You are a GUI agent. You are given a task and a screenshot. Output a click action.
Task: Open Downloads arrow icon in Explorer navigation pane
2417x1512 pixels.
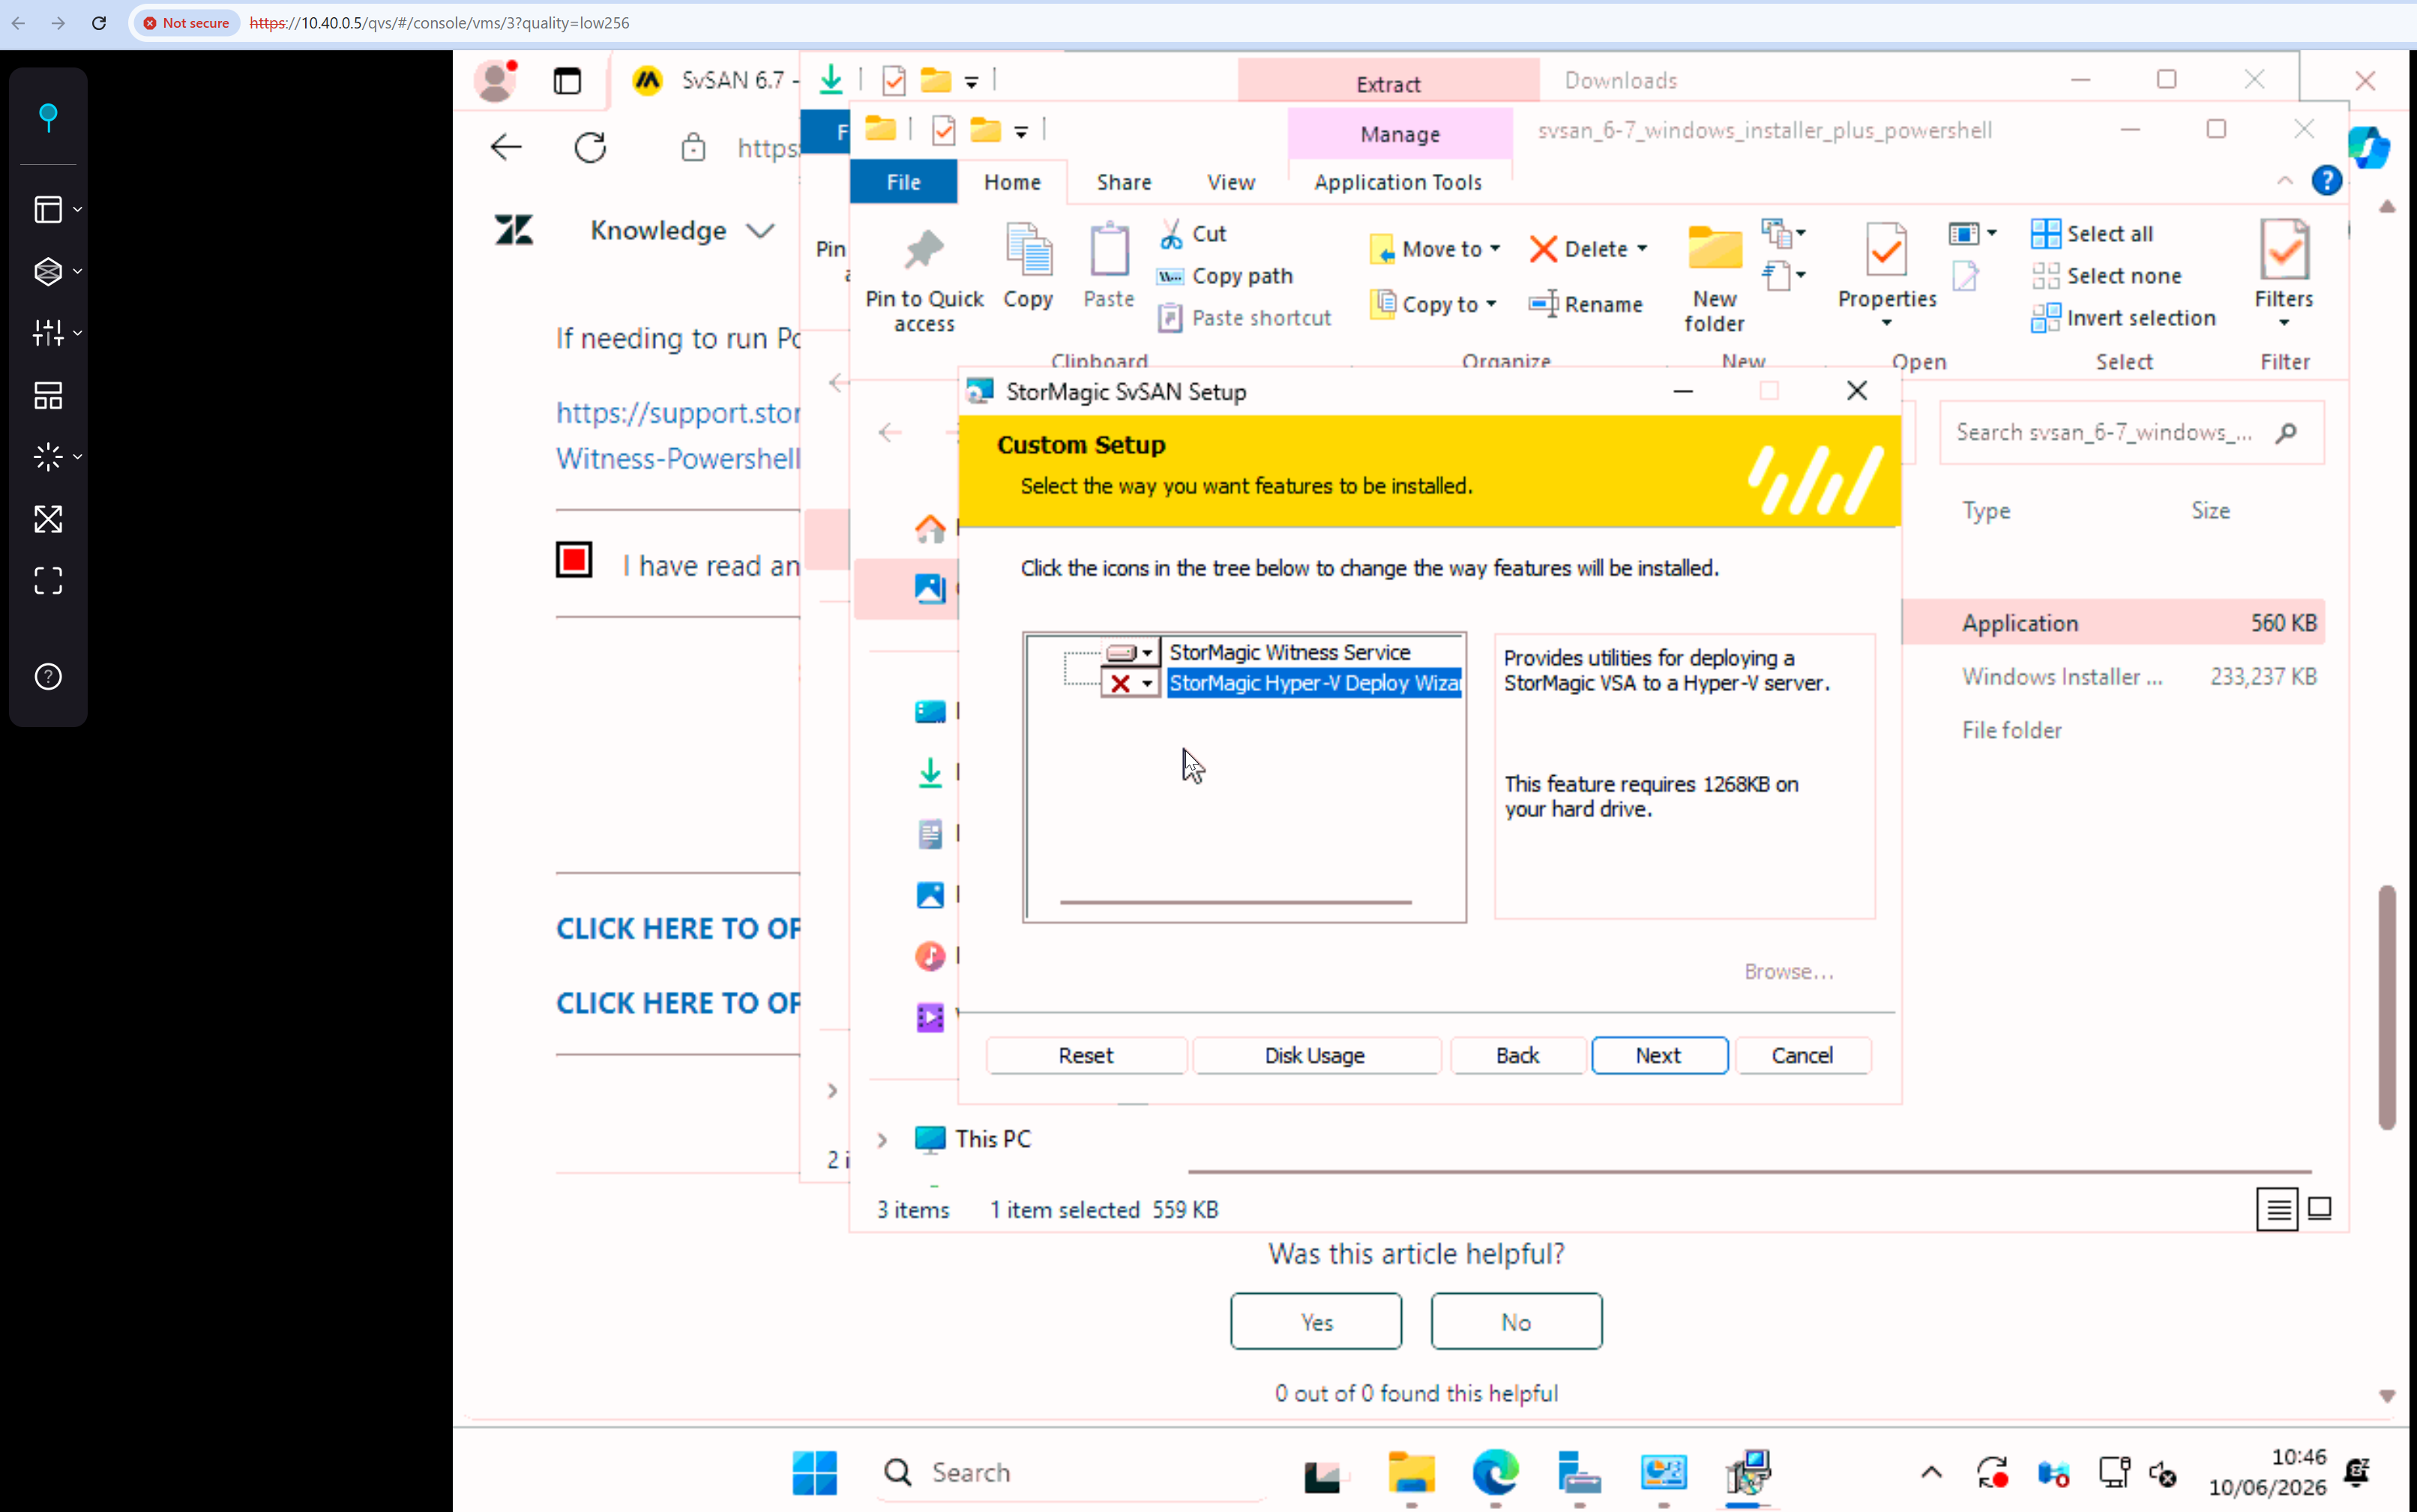pyautogui.click(x=930, y=773)
